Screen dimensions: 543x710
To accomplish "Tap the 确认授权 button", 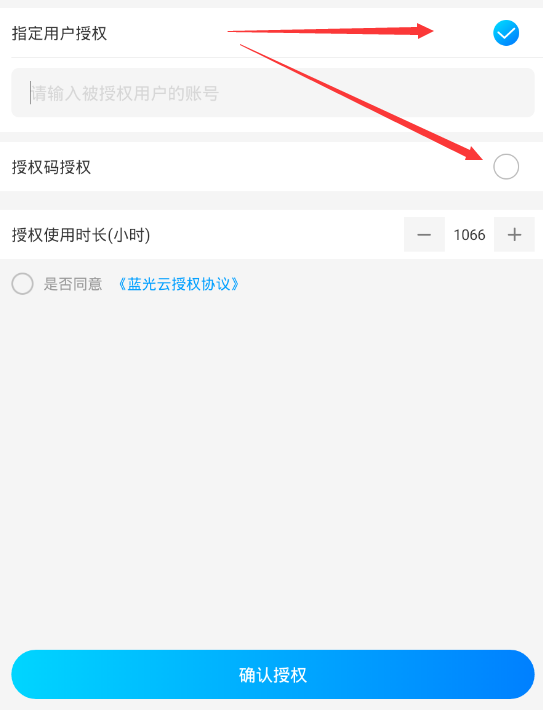I will tap(273, 675).
